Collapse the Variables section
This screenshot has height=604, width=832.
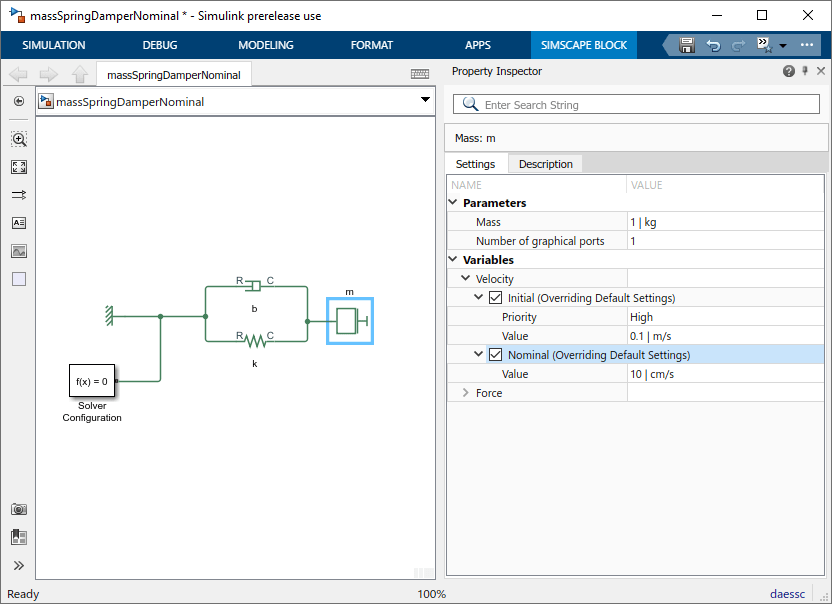pos(453,259)
